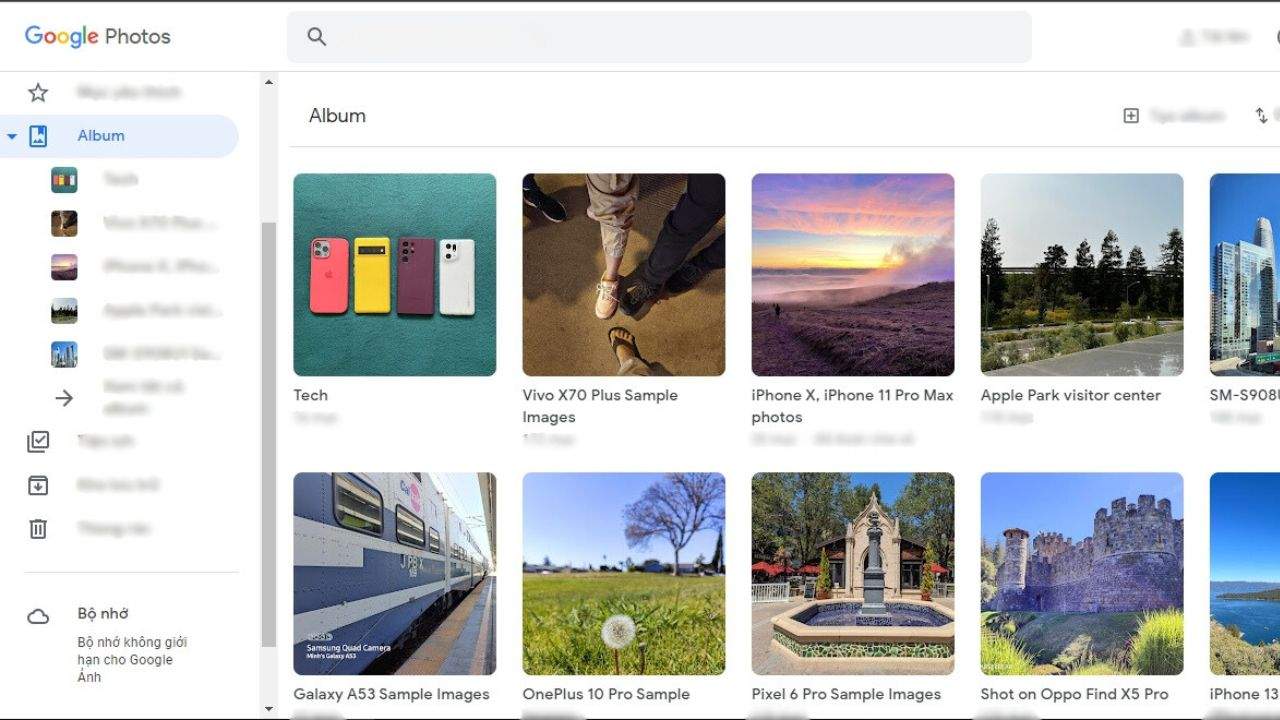The width and height of the screenshot is (1280, 720).
Task: Click the cloud storage icon
Action: [x=38, y=617]
